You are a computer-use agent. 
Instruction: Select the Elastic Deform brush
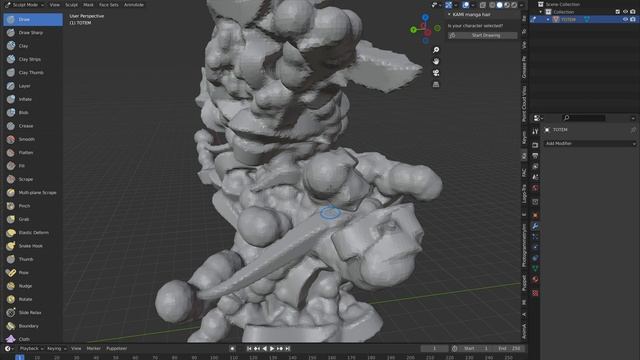pos(33,233)
